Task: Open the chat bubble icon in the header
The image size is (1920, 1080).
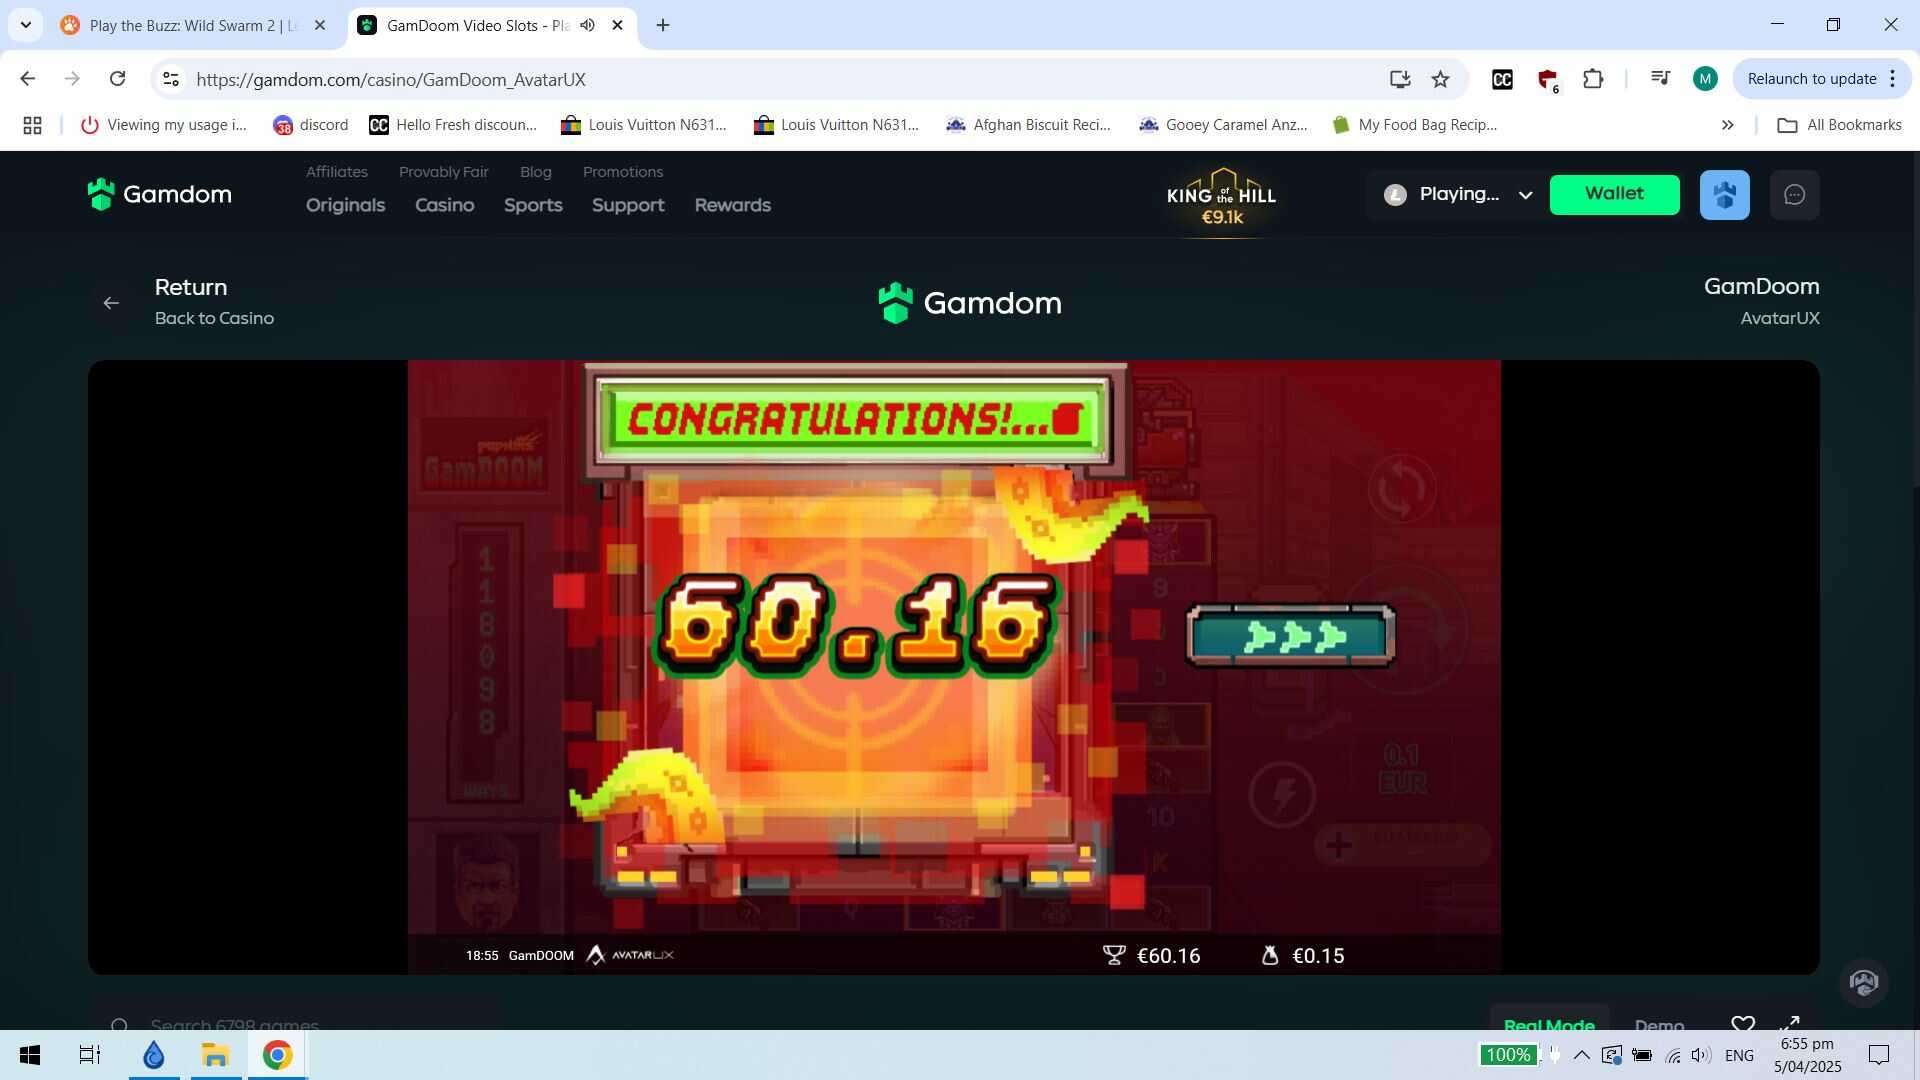Action: point(1794,195)
